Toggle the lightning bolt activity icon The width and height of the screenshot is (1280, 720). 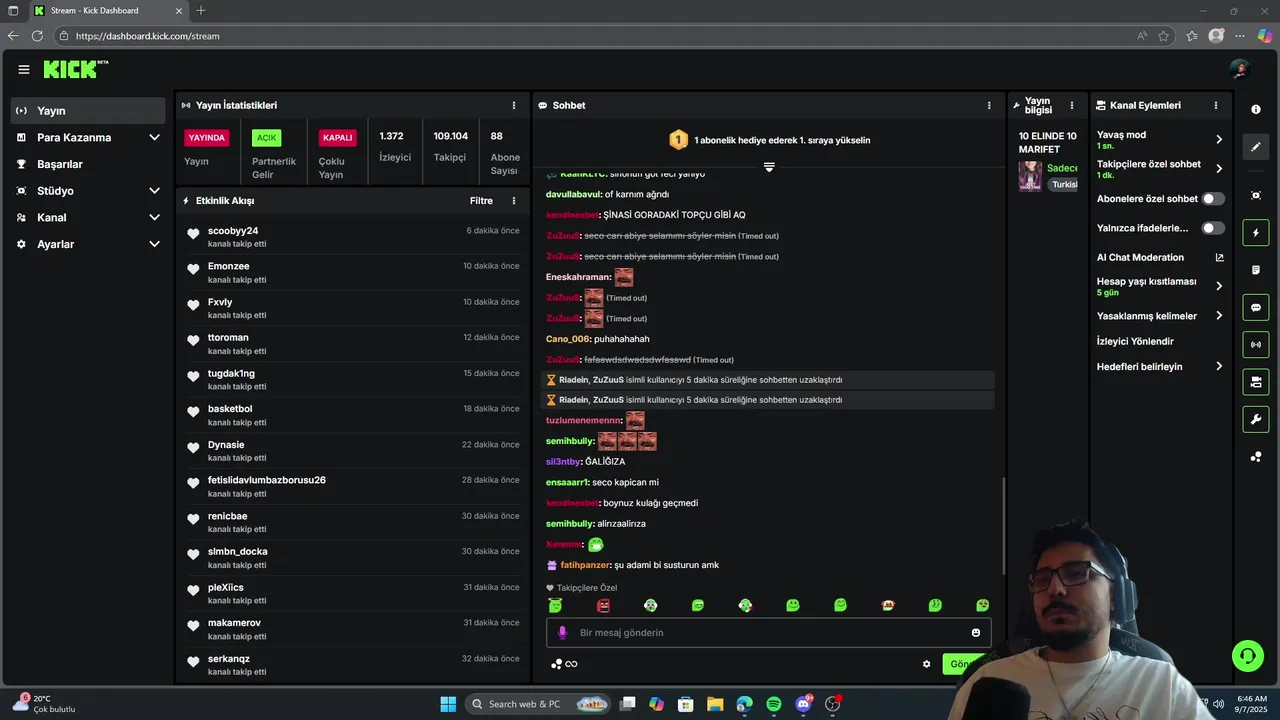click(x=1256, y=233)
